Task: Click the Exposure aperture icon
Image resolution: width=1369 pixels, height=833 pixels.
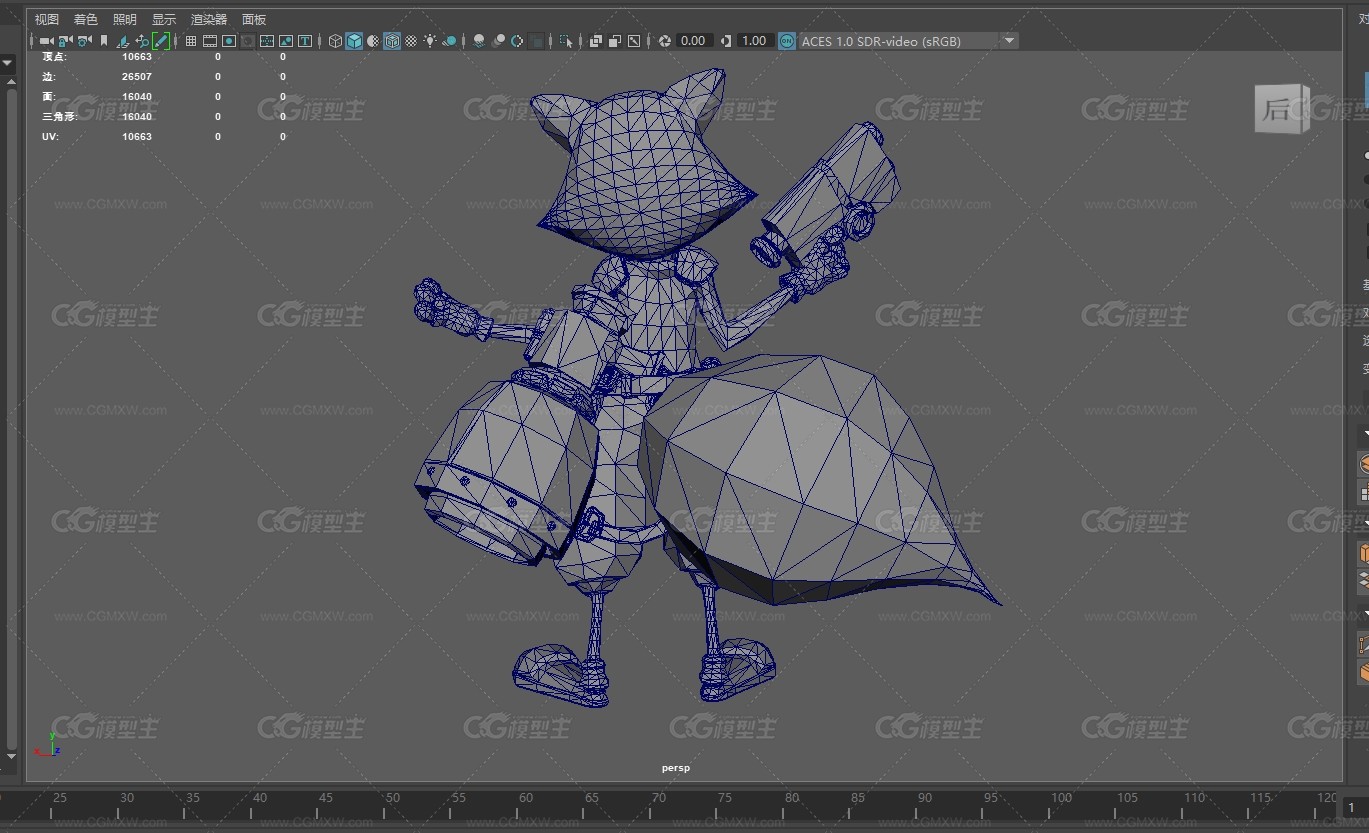Action: click(x=665, y=41)
